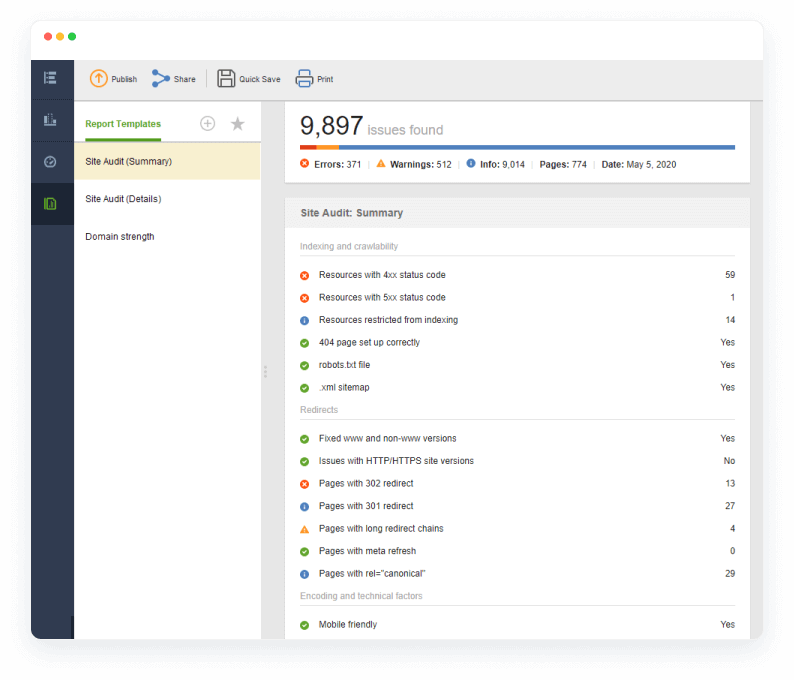Screen dimensions: 794x680
Task: Click the 'Info: 9,014' summary text
Action: click(502, 165)
